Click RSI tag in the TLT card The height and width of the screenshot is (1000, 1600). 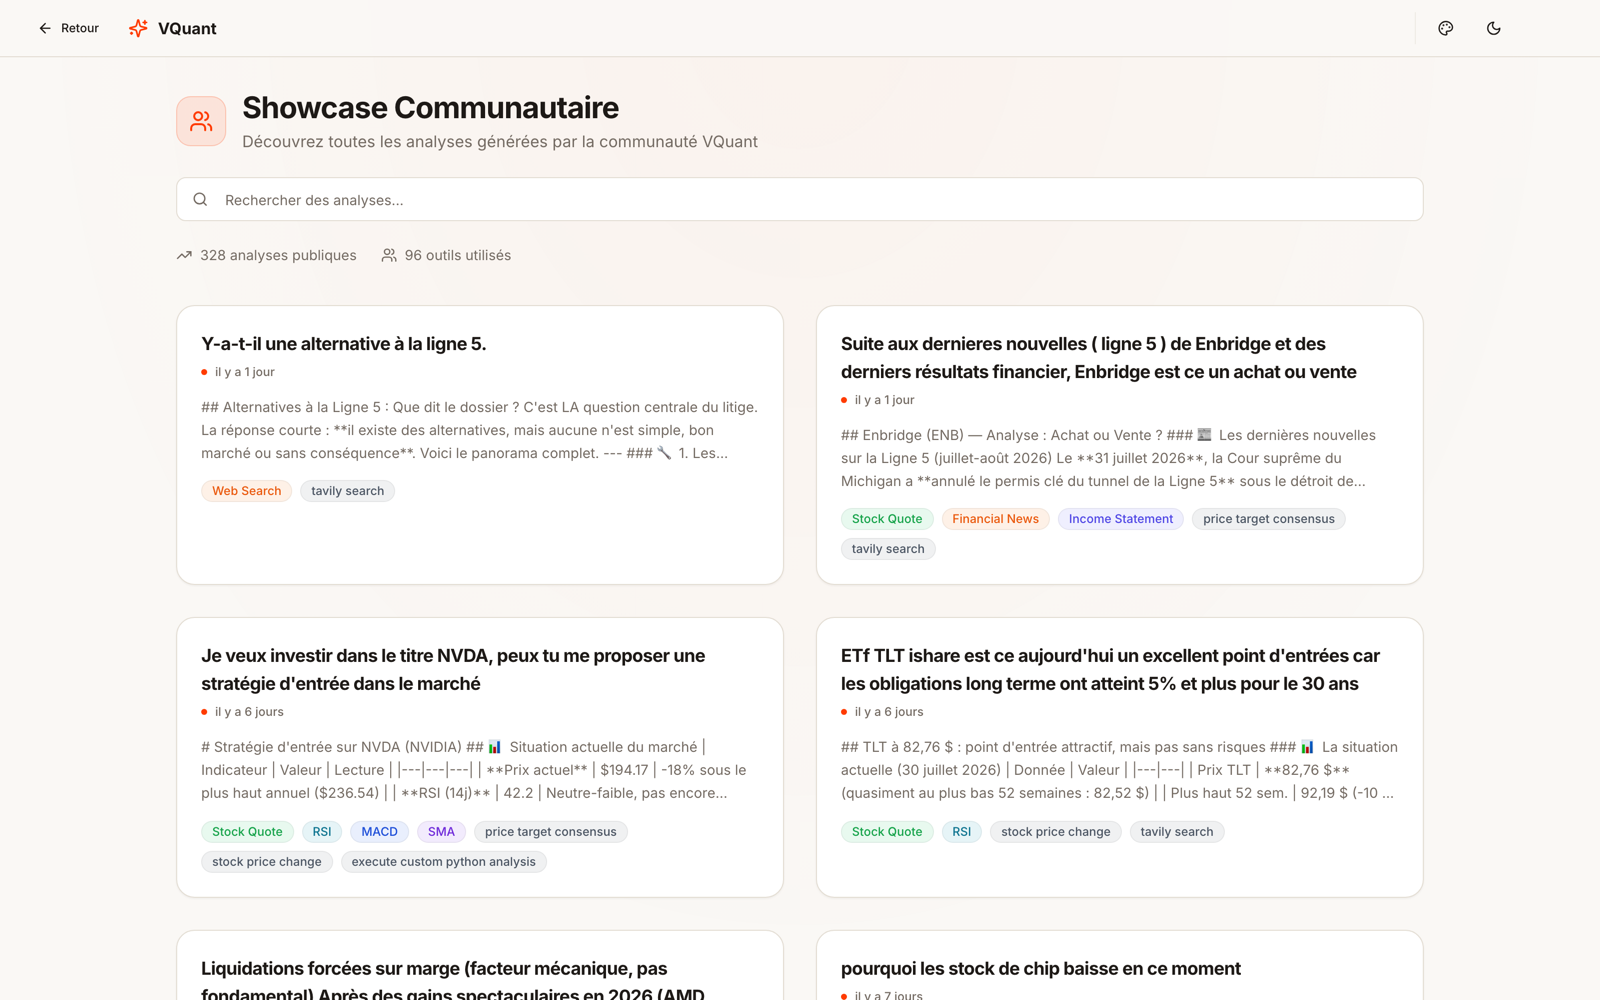point(962,832)
